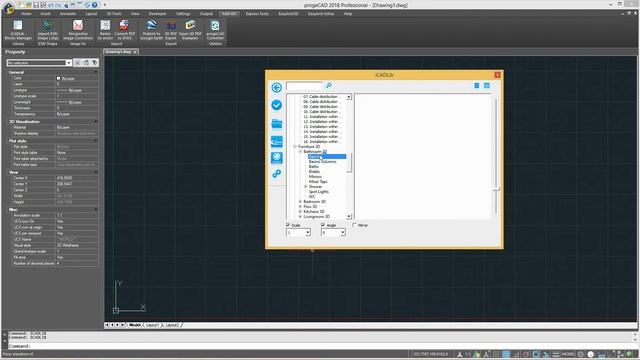Switch iCADLib to the second view mode icon
The width and height of the screenshot is (640, 360).
(x=487, y=85)
